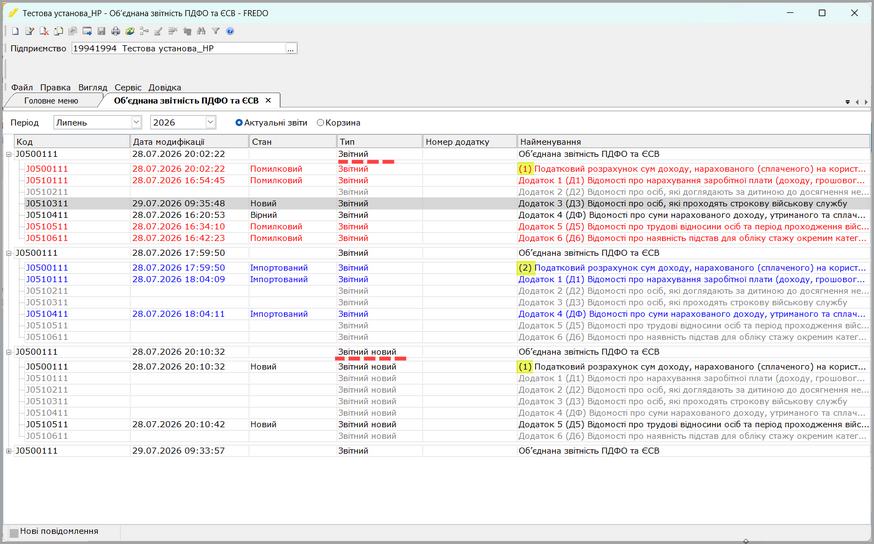874x544 pixels.
Task: Click the trash bin toolbar icon
Action: click(x=187, y=31)
